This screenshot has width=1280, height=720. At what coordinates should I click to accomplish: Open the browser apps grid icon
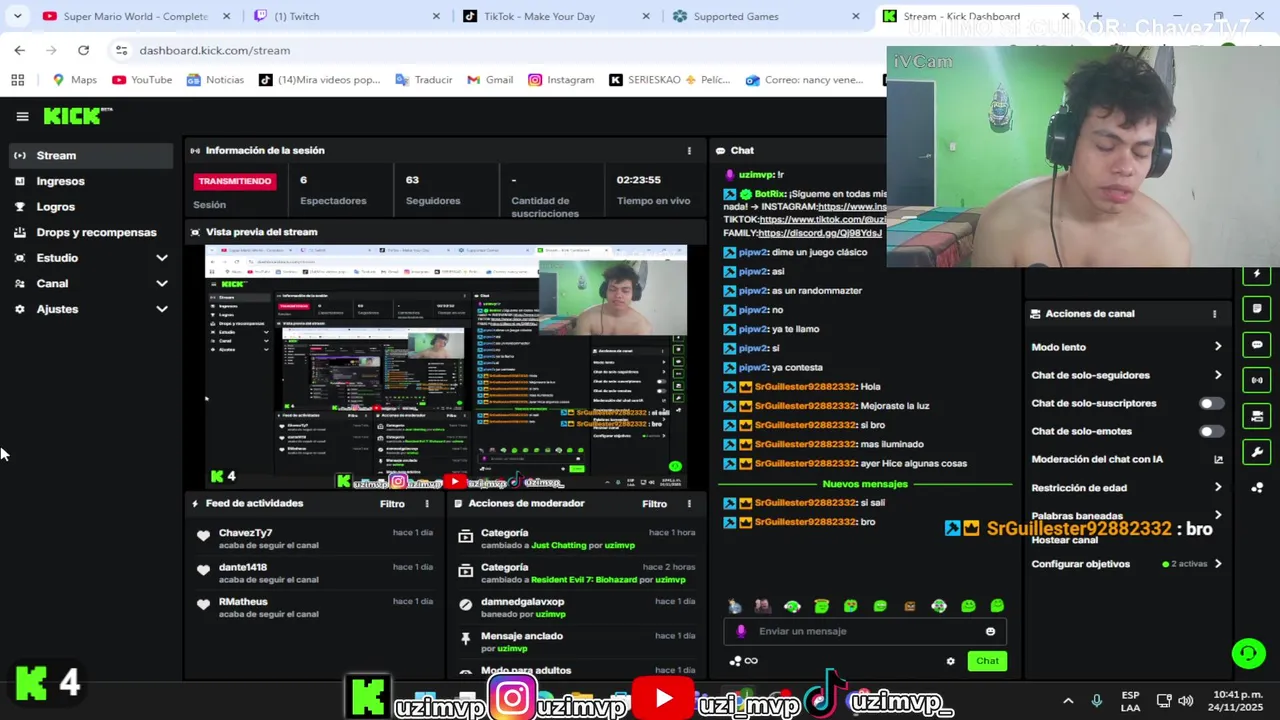tap(17, 80)
